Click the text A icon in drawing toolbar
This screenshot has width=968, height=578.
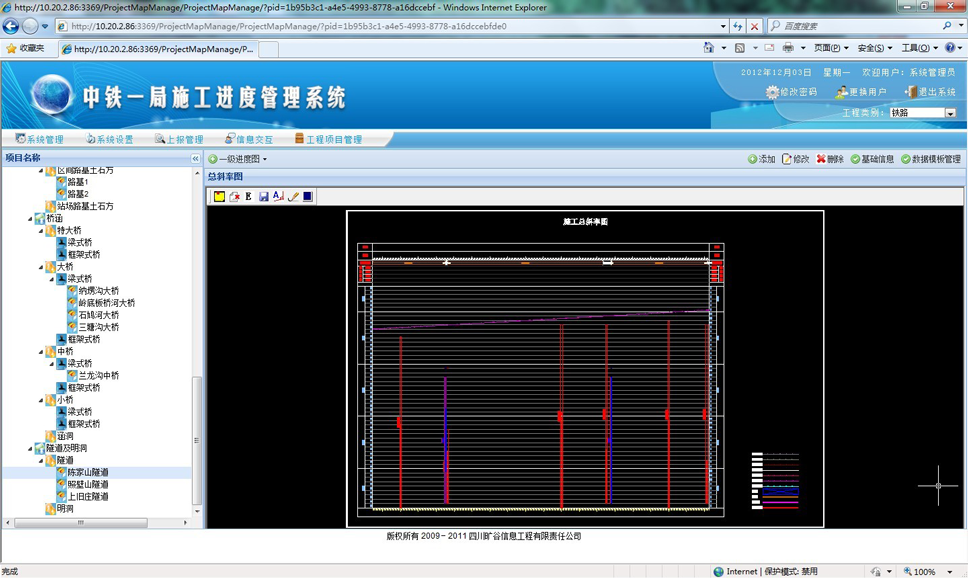[278, 196]
